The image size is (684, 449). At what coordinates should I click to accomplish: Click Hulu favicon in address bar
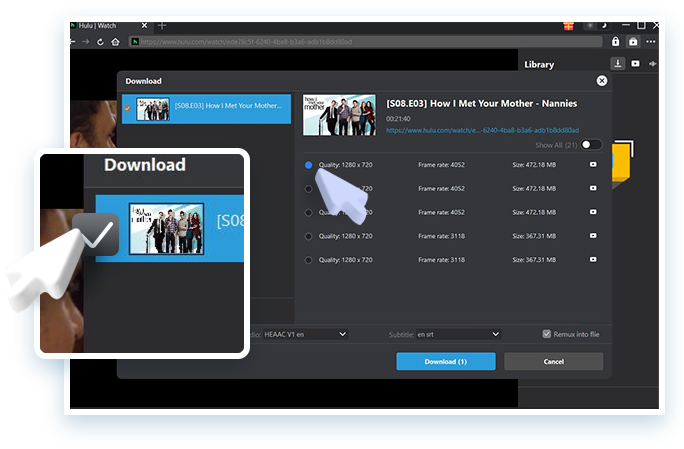(135, 41)
